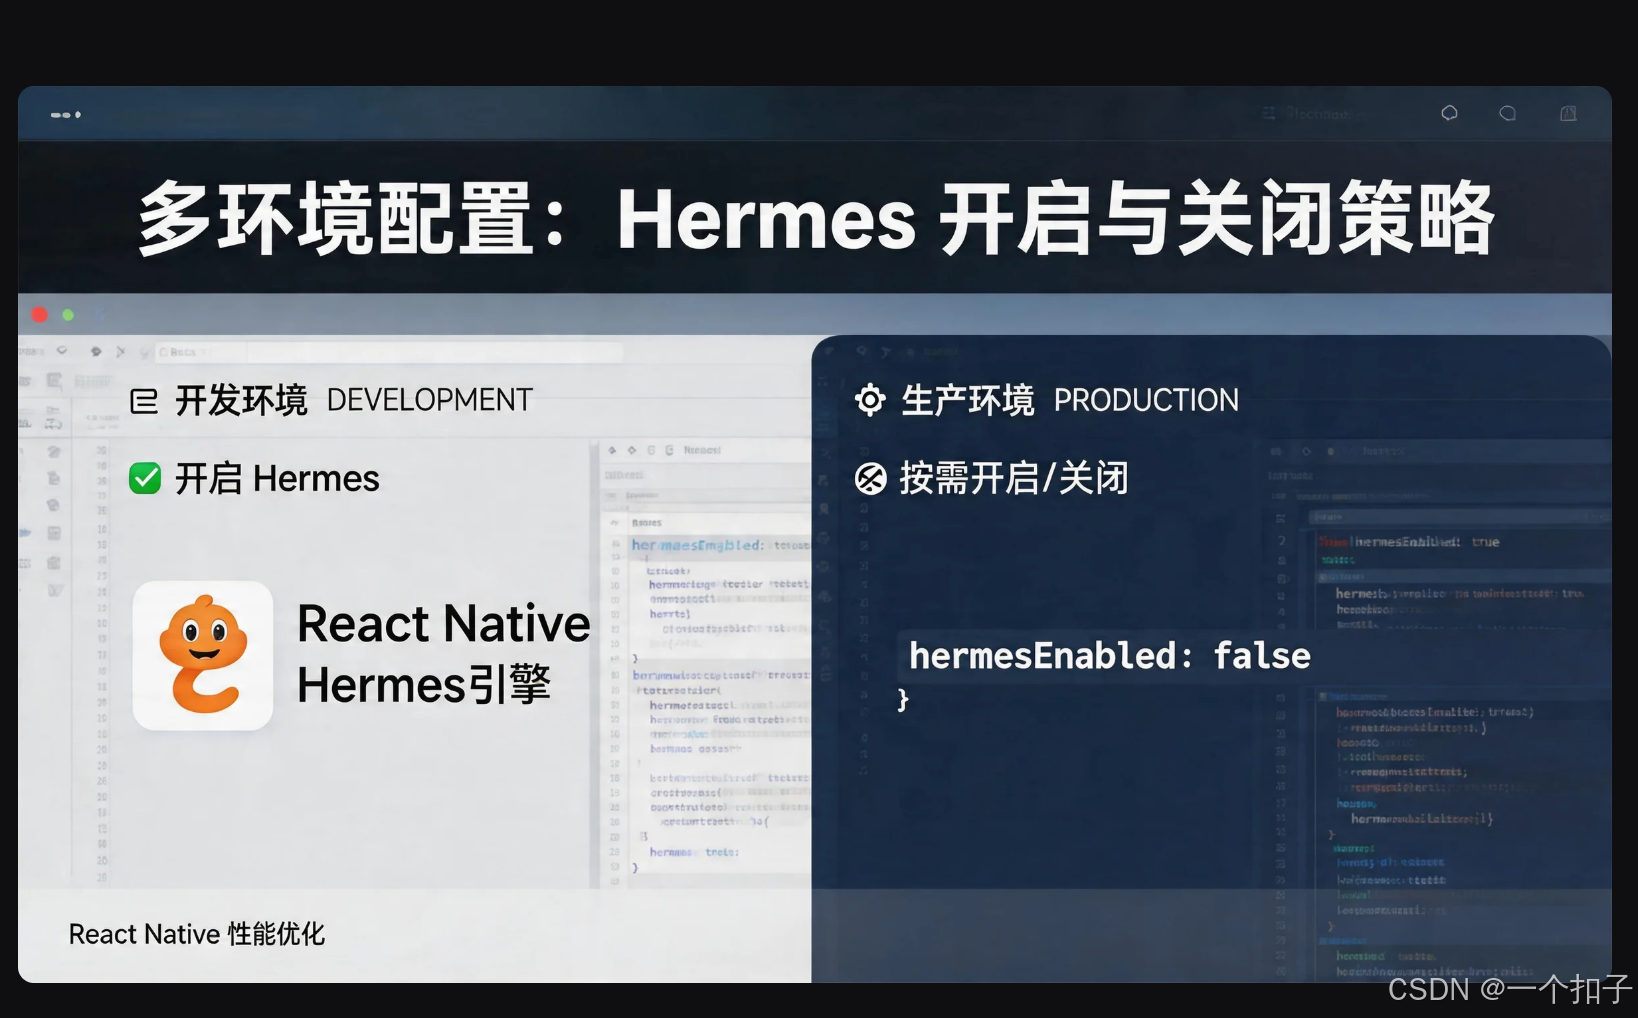
Task: Open the orange Hermes mascot logo tile
Action: [x=203, y=655]
